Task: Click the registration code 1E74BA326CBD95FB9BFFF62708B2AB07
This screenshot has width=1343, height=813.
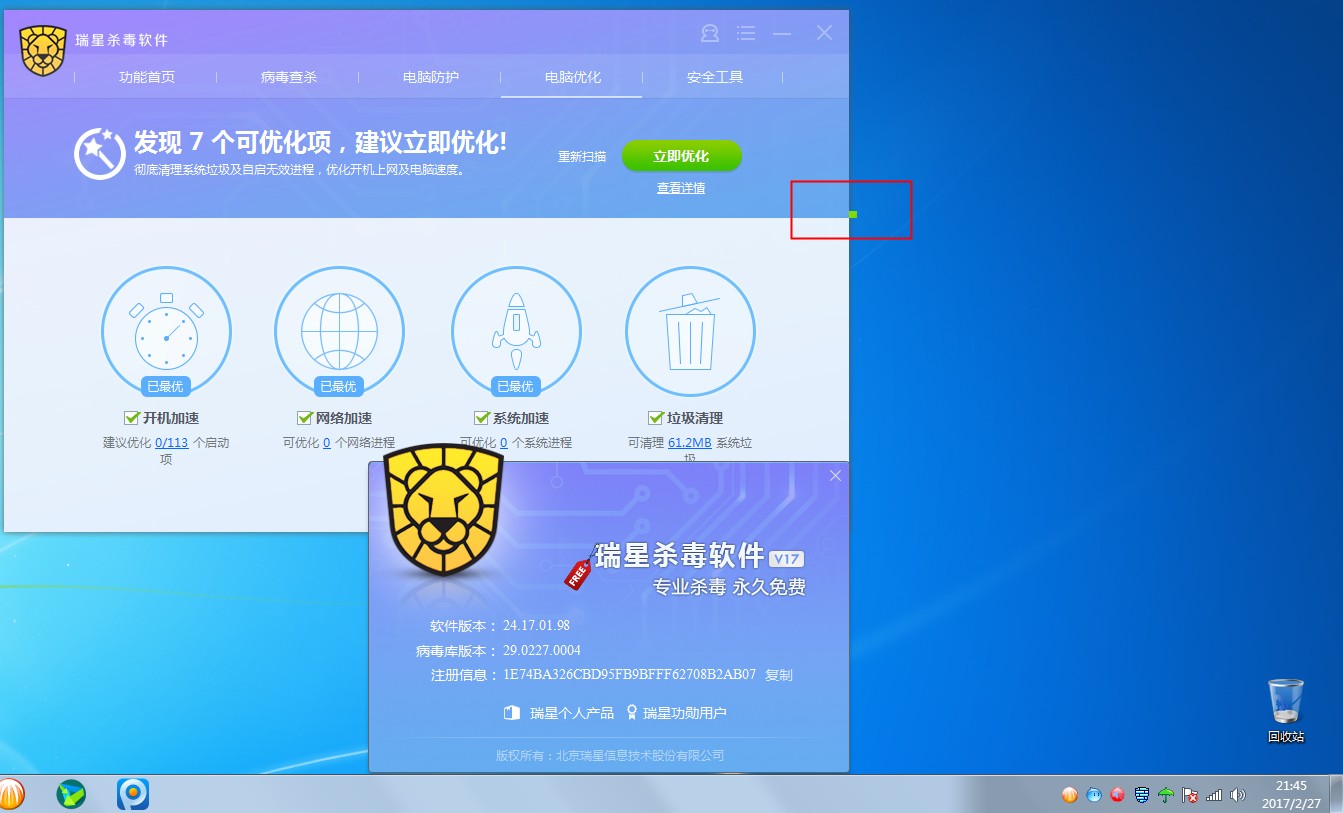Action: (630, 675)
